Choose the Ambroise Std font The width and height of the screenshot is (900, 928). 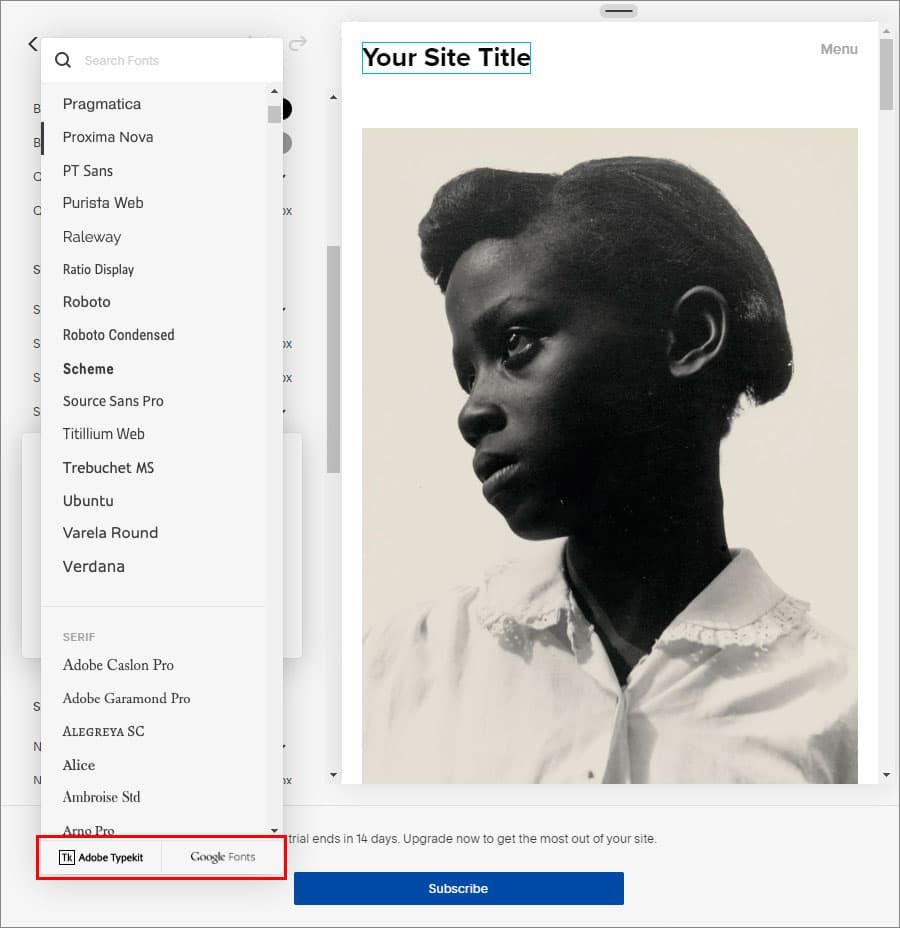[102, 797]
